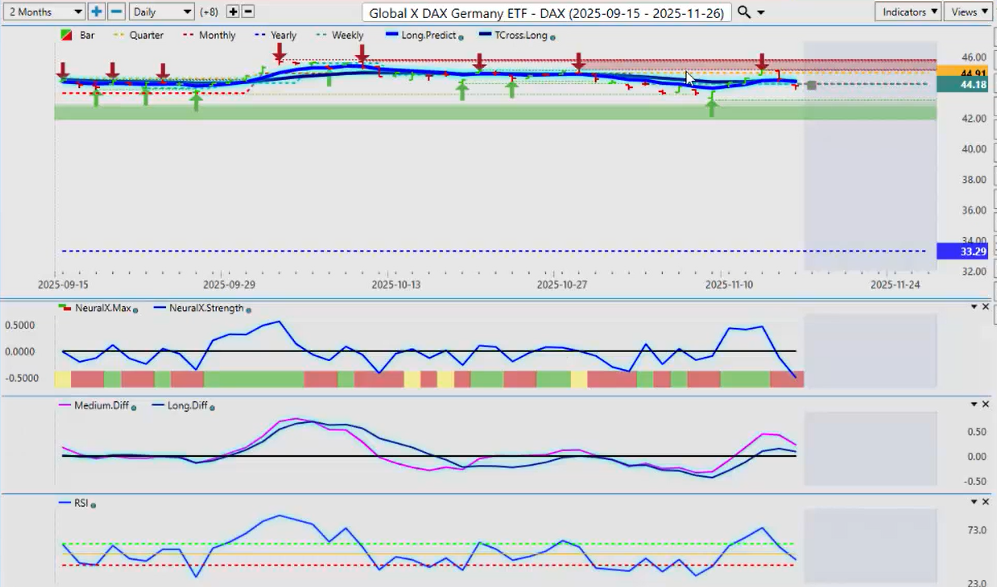
Task: Click the gray predicted price marker square
Action: [811, 85]
